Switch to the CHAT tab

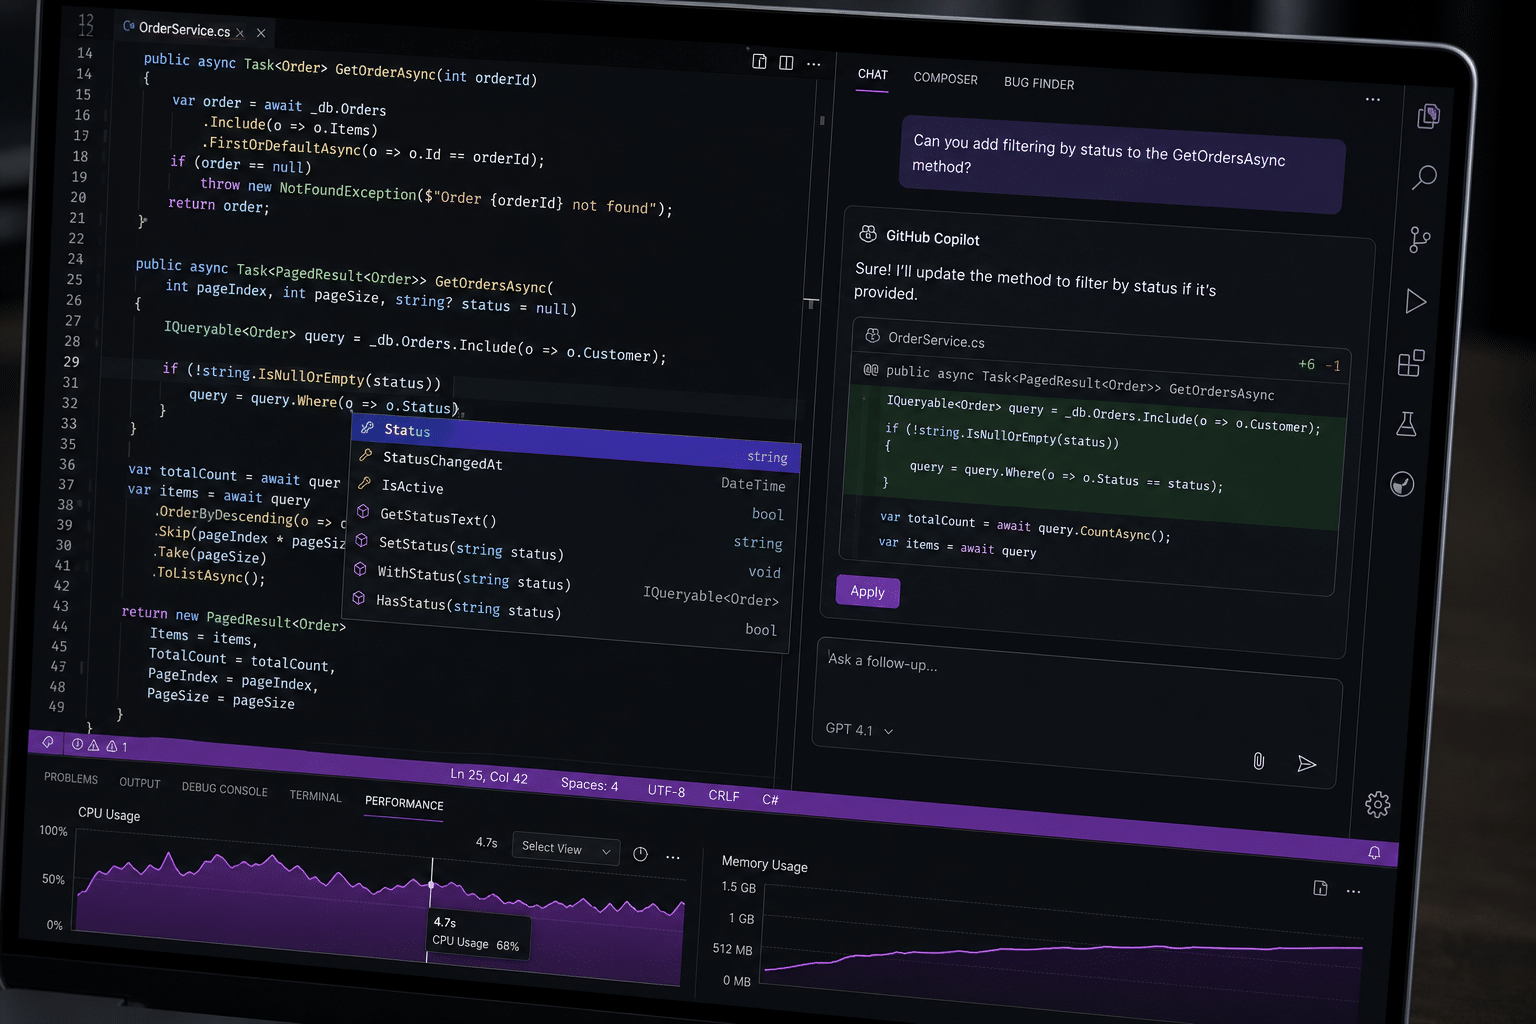coord(872,75)
